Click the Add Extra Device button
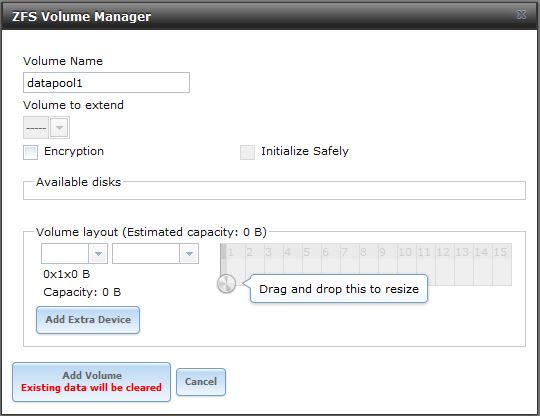Screen dimensions: 540x416 88,320
